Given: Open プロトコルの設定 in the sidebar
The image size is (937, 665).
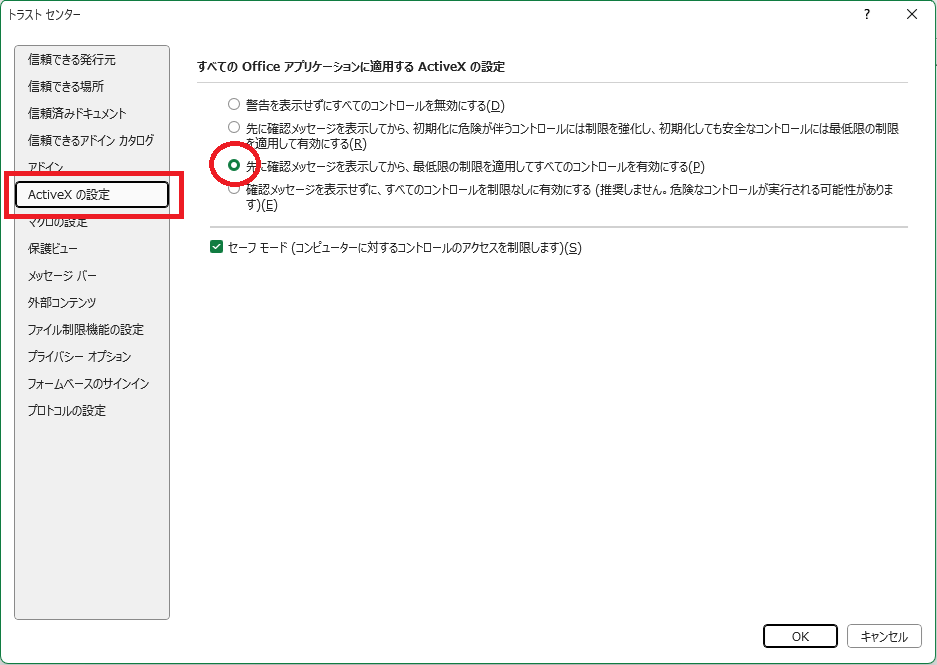Looking at the screenshot, I should point(67,410).
